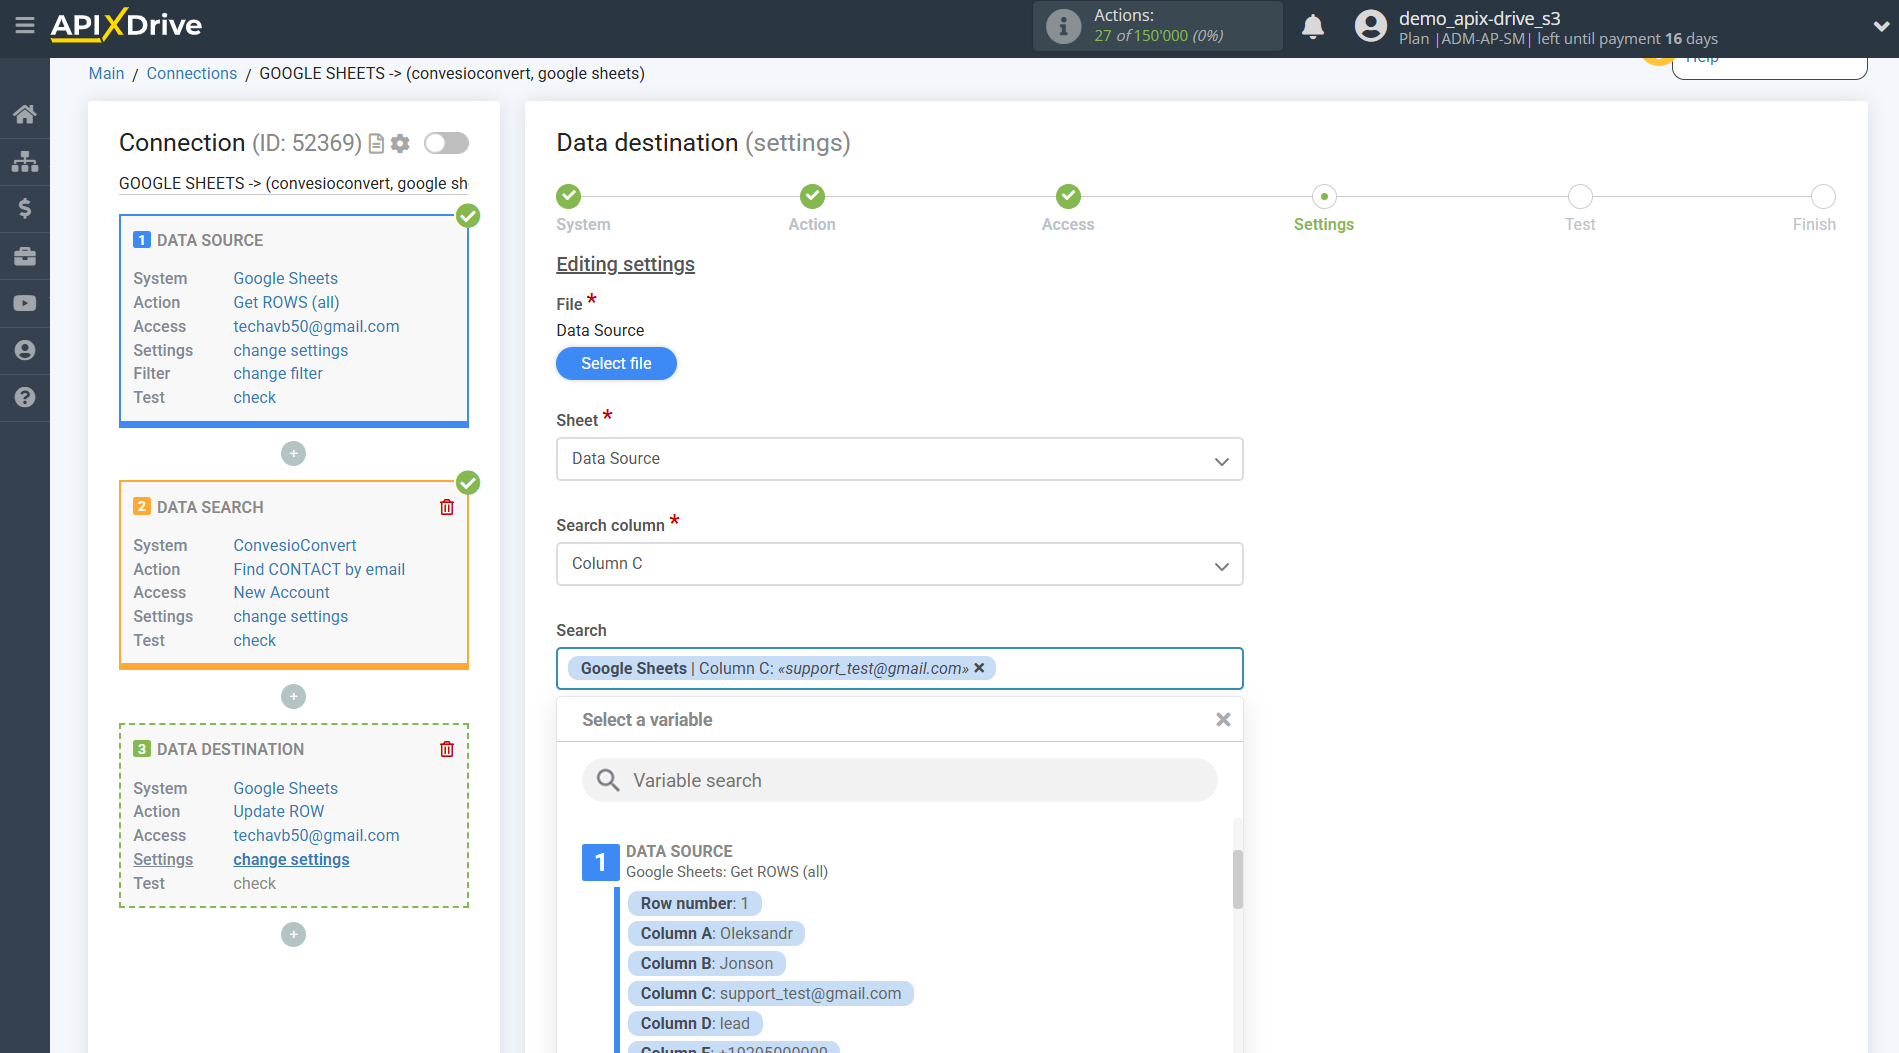This screenshot has width=1899, height=1053.
Task: Jump to the Test step
Action: (1579, 197)
